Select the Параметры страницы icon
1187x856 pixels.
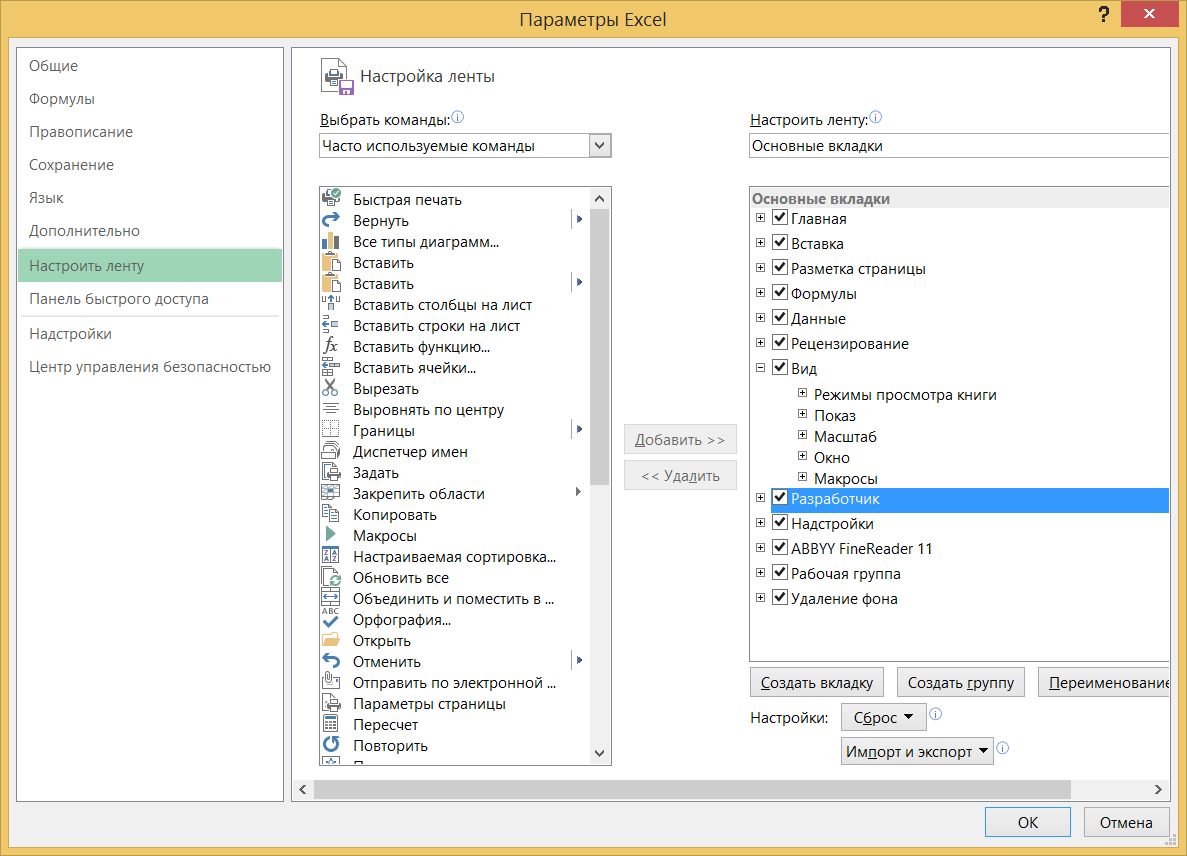click(331, 703)
